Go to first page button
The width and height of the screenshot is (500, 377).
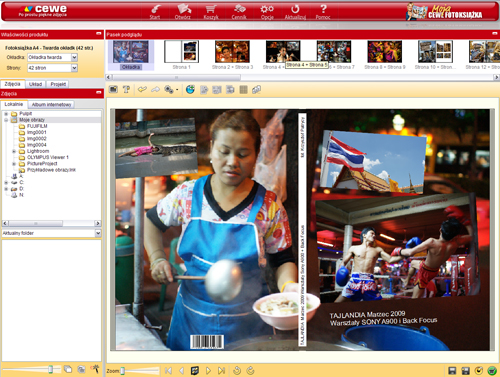168,370
